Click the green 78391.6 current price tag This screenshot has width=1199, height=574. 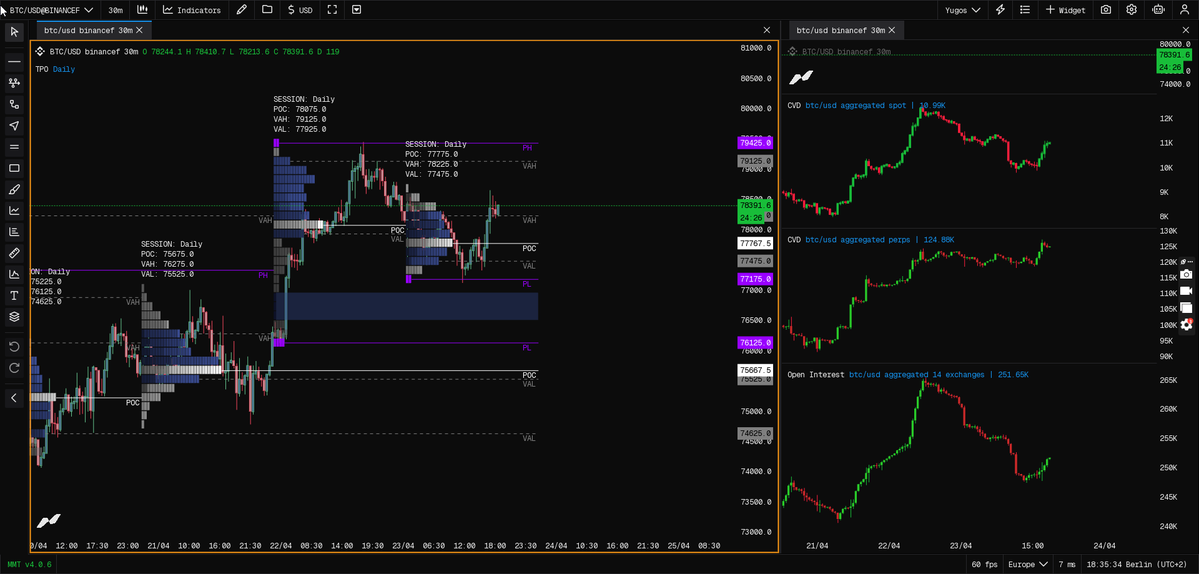point(755,206)
